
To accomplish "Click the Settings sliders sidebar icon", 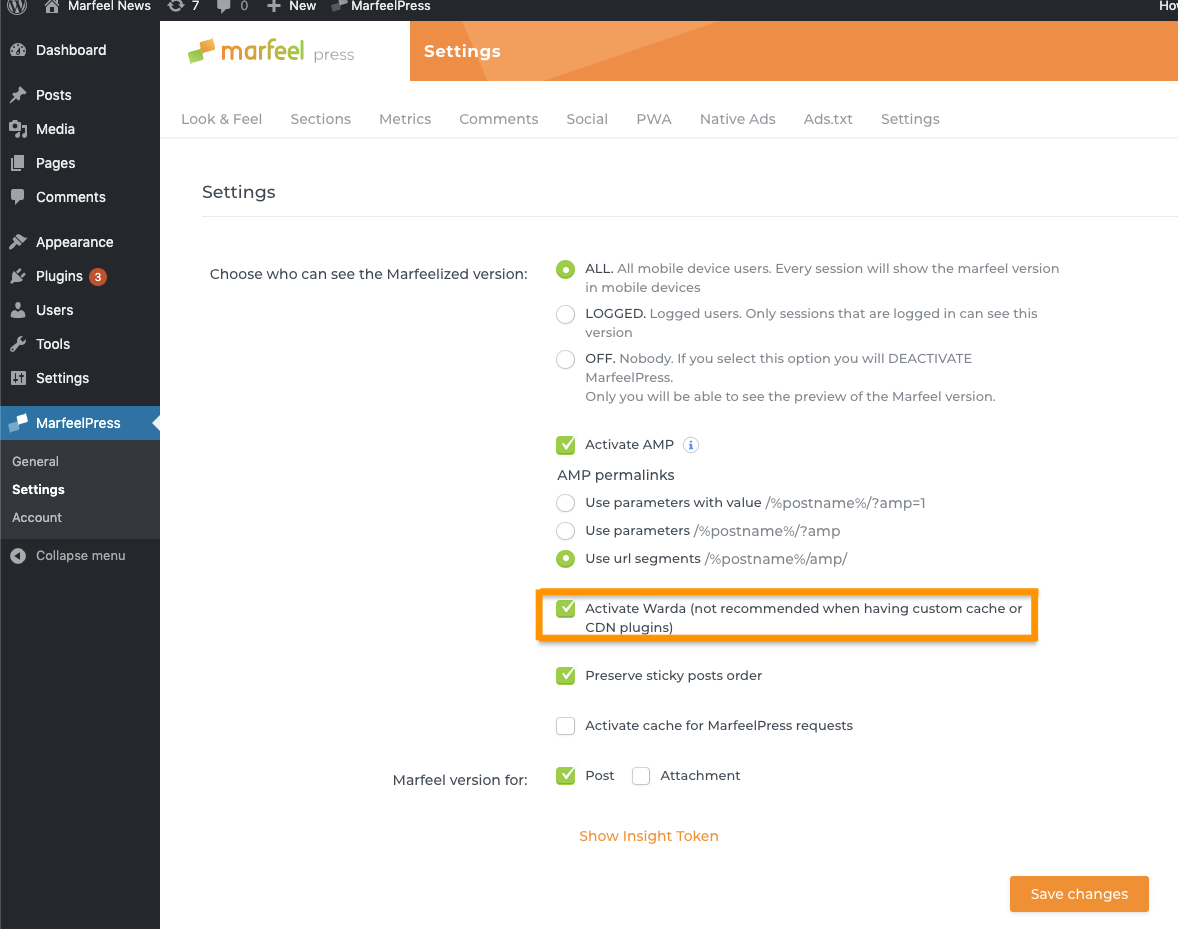I will click(x=18, y=378).
